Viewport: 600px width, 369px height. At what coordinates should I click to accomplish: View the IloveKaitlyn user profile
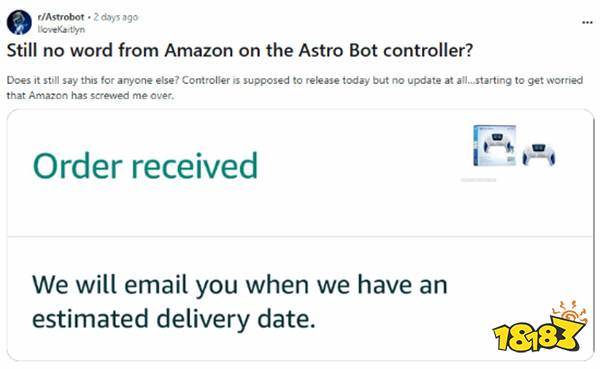[61, 29]
